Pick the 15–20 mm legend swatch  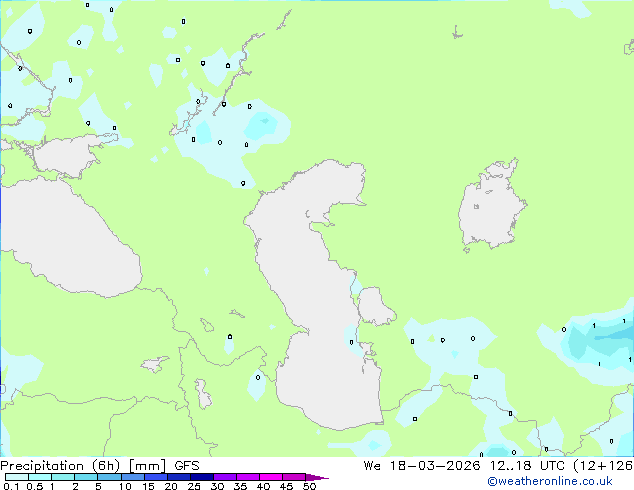pyautogui.click(x=156, y=477)
